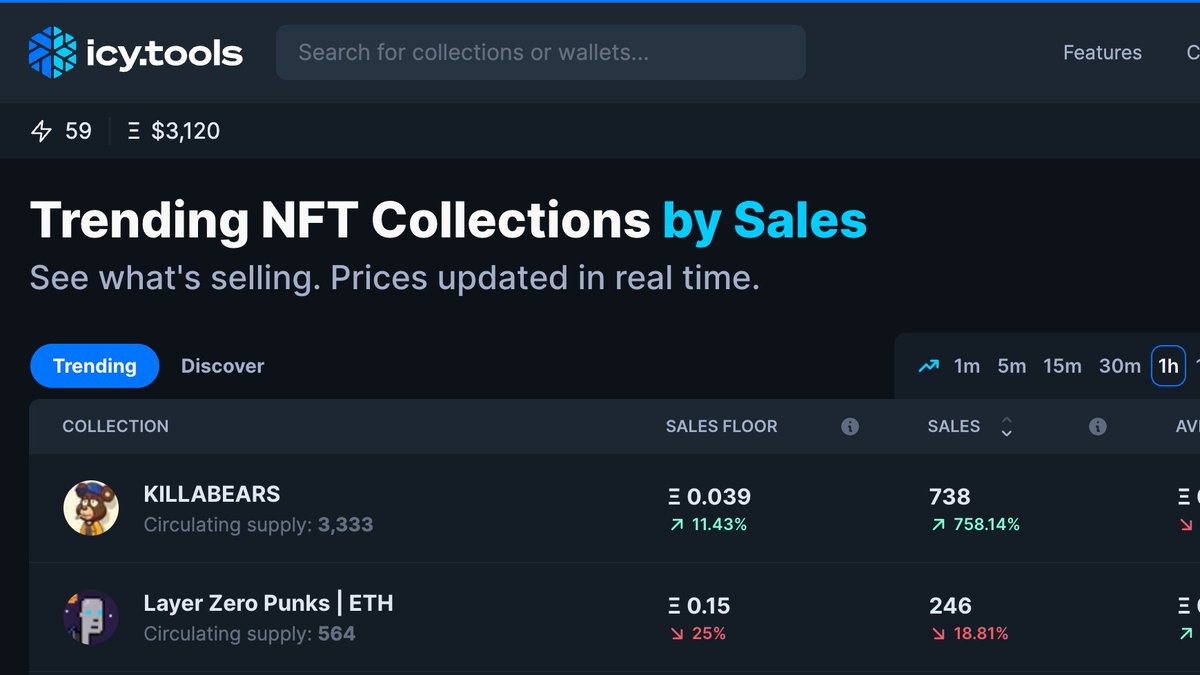The image size is (1200, 675).
Task: Switch to the Trending tab
Action: point(95,366)
